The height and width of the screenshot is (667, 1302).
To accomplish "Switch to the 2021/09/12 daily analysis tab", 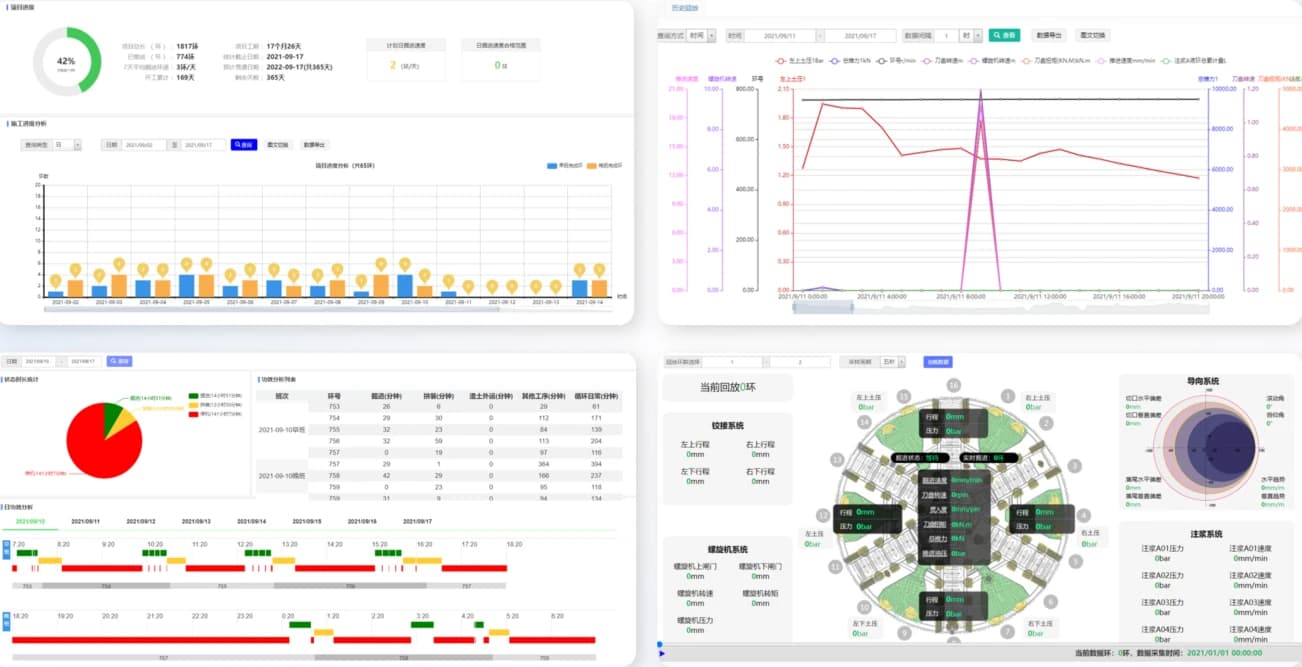I will 141,521.
